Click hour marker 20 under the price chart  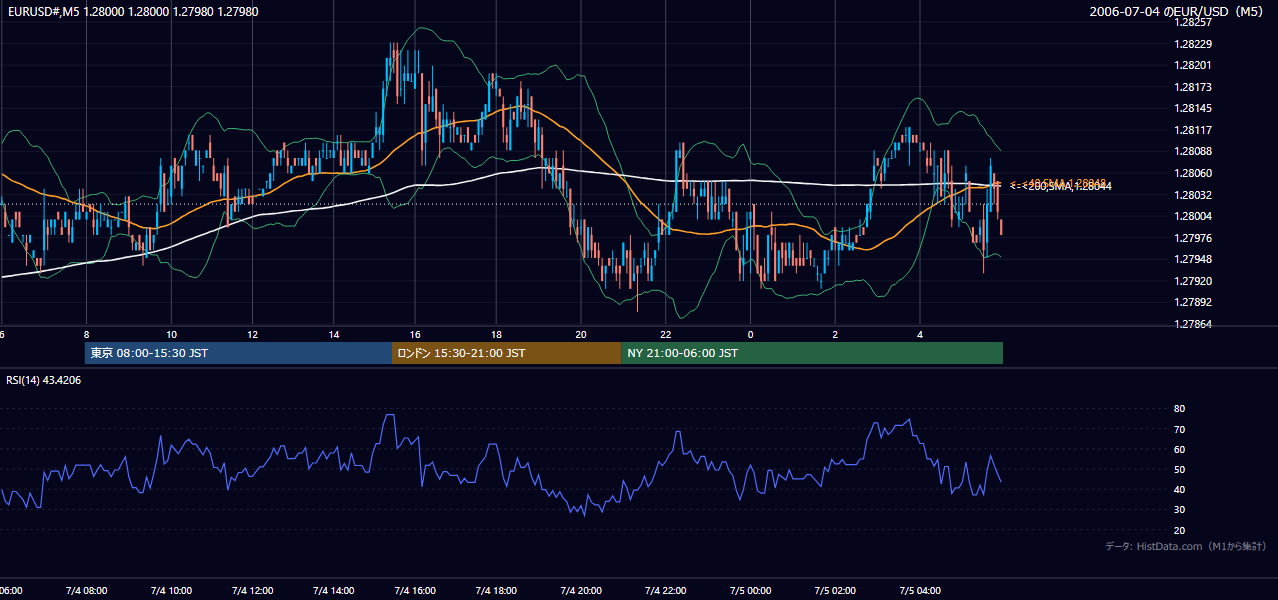pyautogui.click(x=581, y=334)
